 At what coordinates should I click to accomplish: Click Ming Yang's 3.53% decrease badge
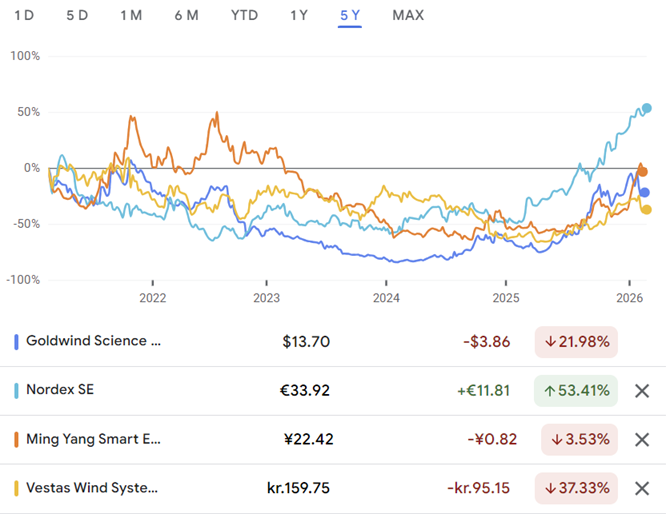point(579,440)
